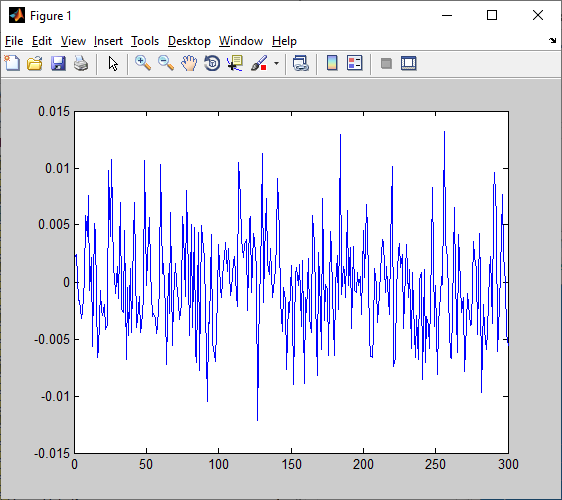Save the figure with floppy icon
Image resolution: width=562 pixels, height=500 pixels.
[x=58, y=63]
